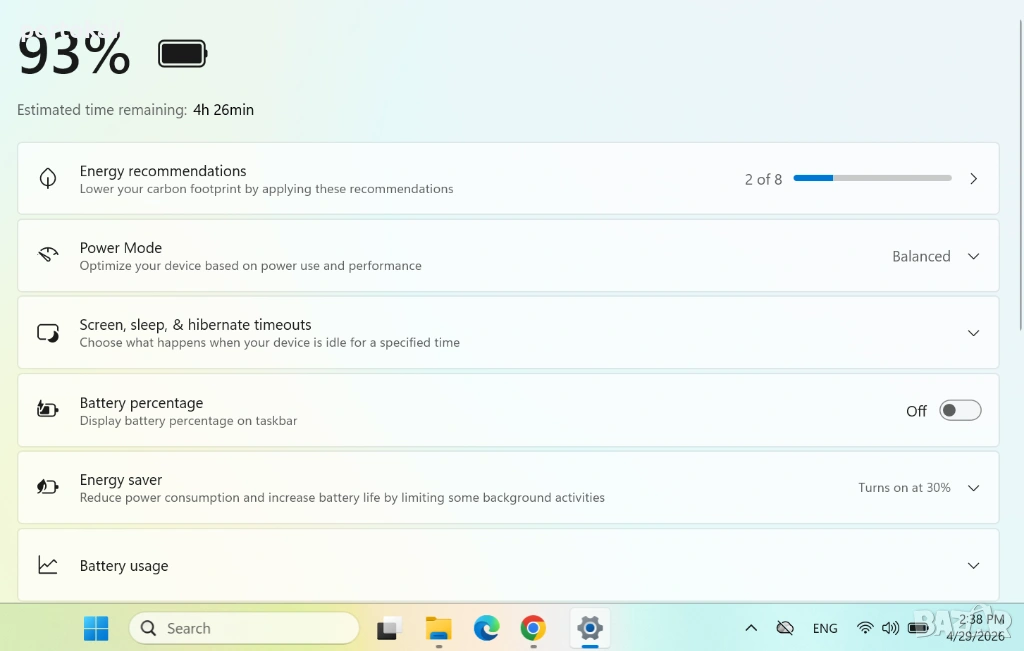Click the Energy recommendations progress bar
The width and height of the screenshot is (1024, 651).
[x=872, y=178]
